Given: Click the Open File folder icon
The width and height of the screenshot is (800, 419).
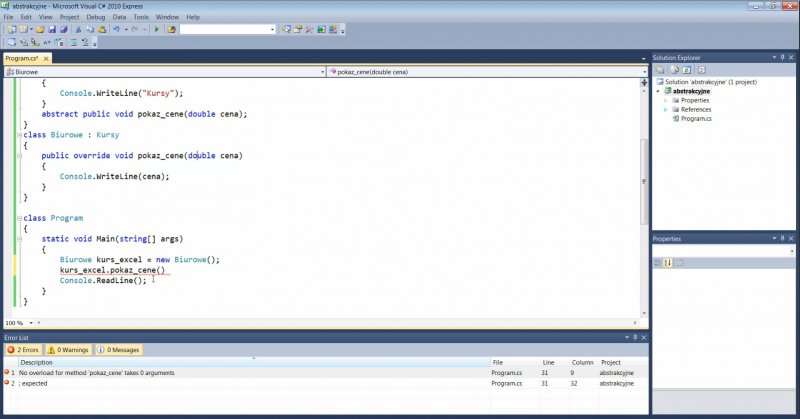Looking at the screenshot, I should click(x=40, y=30).
